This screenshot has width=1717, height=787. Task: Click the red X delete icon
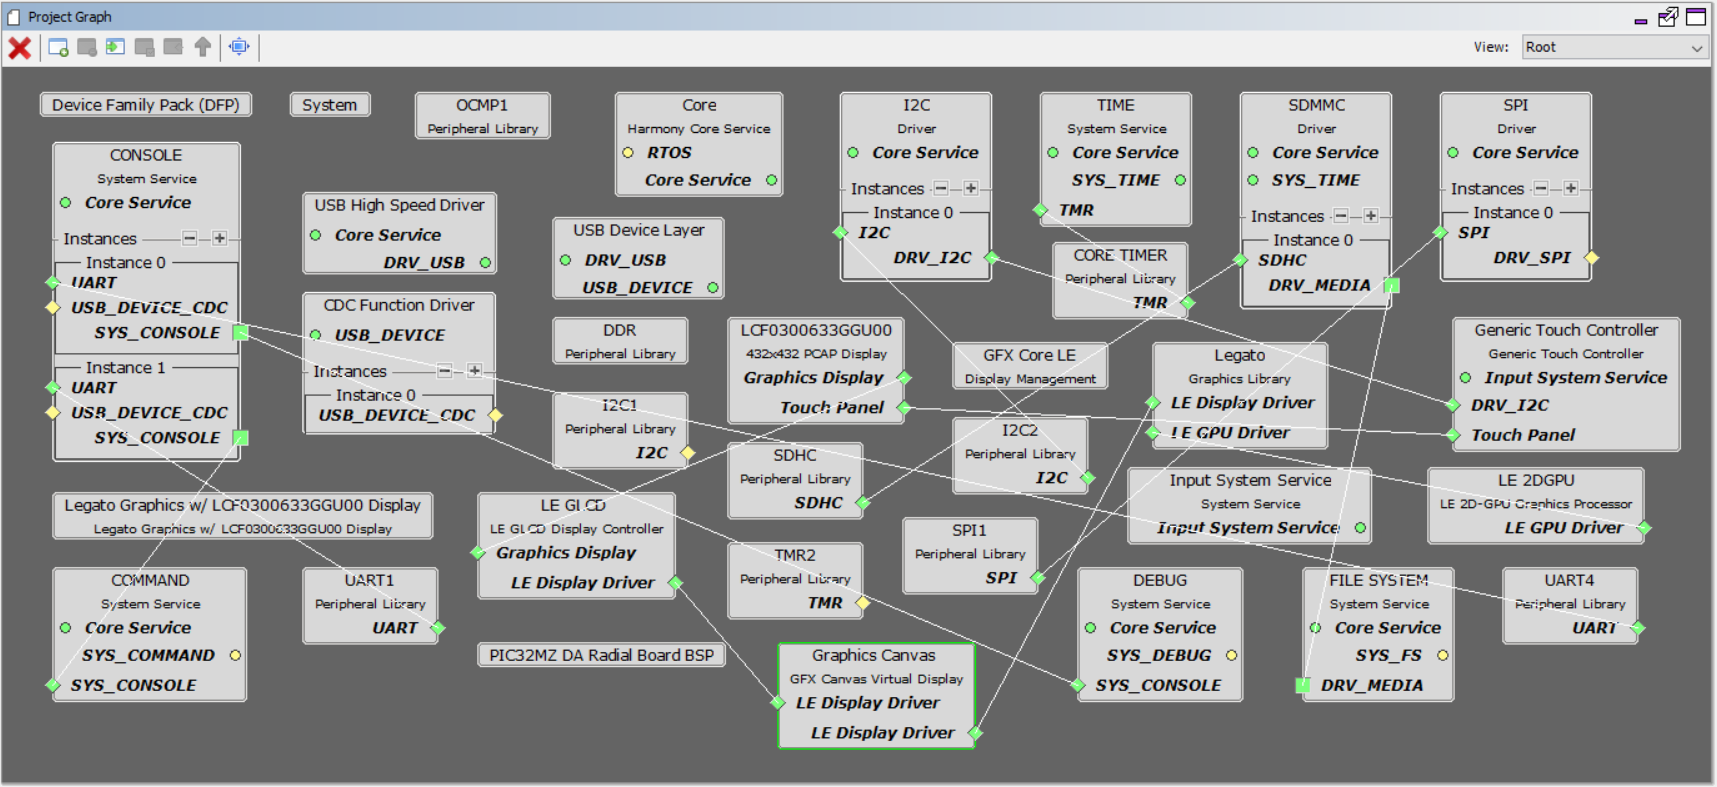[19, 48]
